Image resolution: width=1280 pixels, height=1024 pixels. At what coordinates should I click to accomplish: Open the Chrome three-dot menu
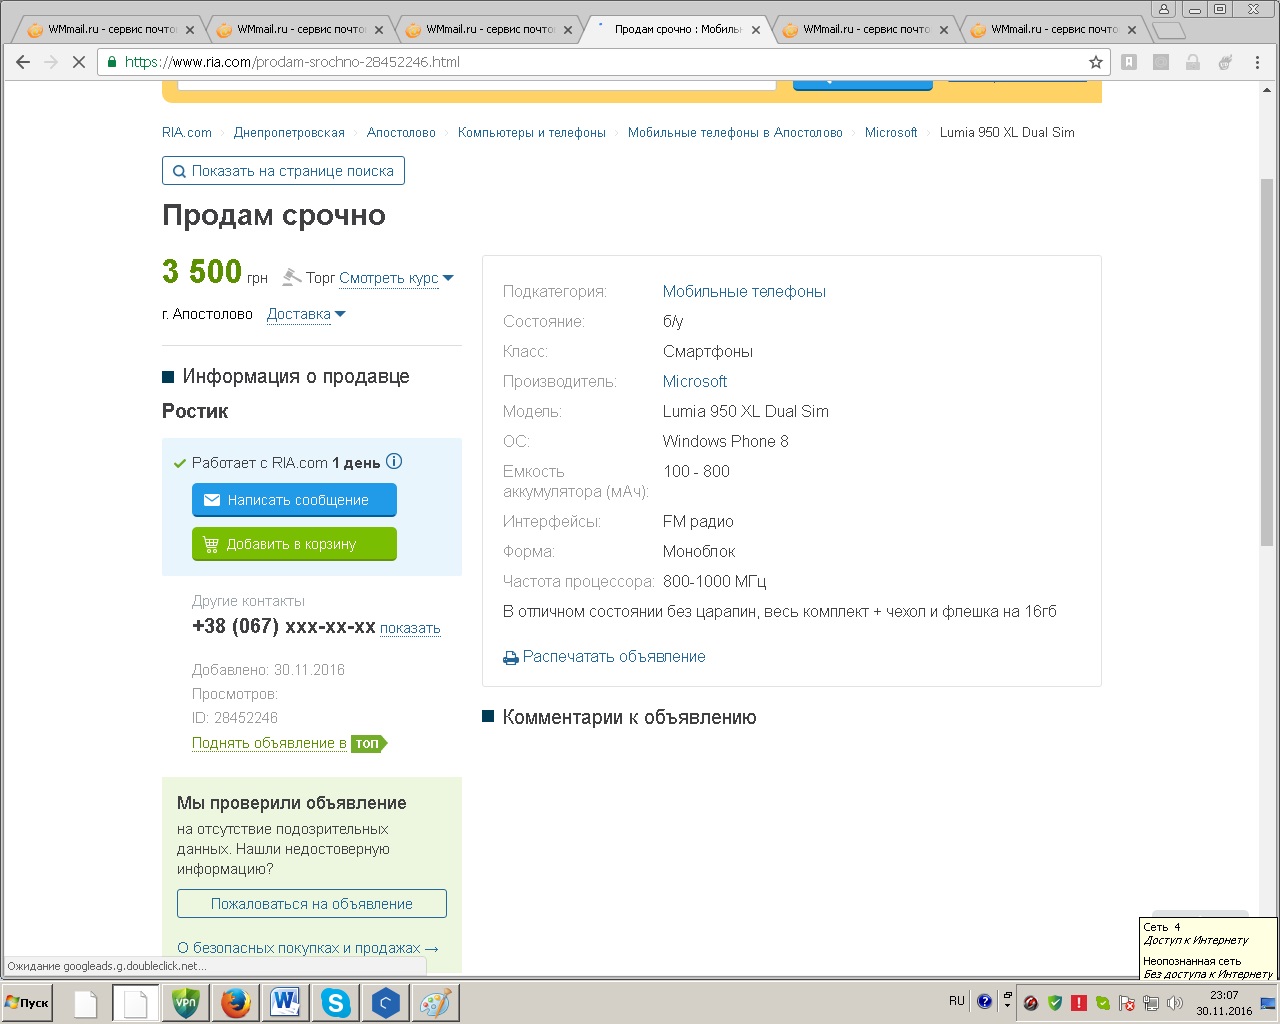coord(1257,62)
